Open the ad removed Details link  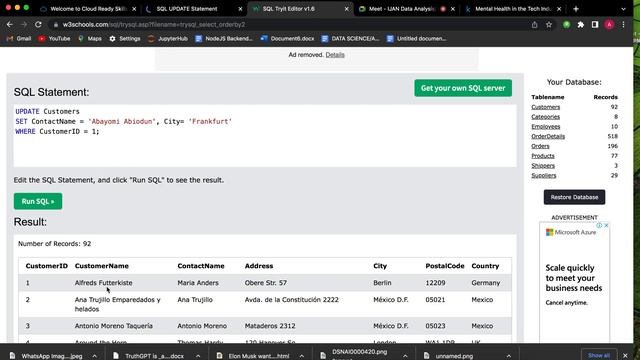click(335, 55)
